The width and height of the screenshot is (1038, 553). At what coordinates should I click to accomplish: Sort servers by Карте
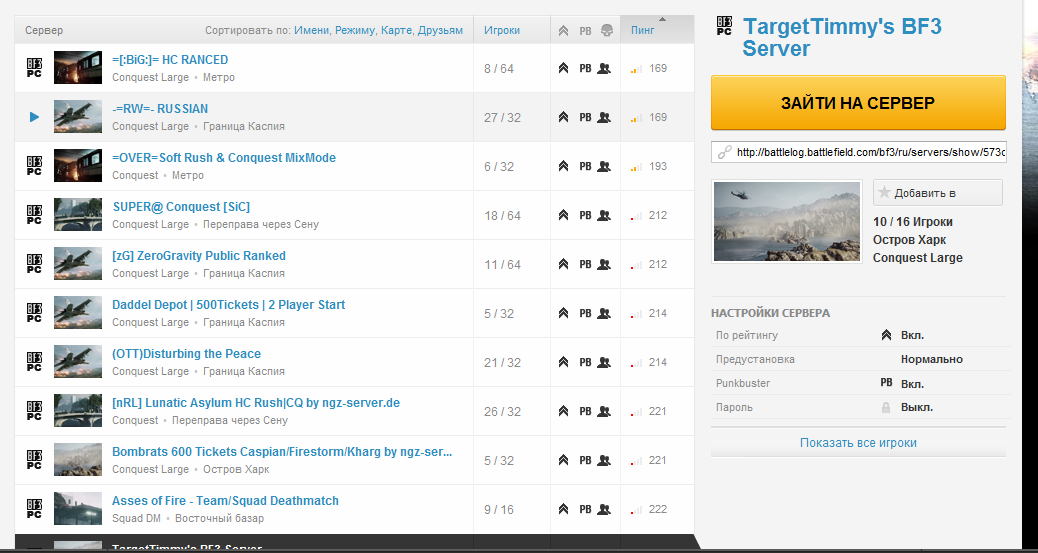pyautogui.click(x=397, y=30)
